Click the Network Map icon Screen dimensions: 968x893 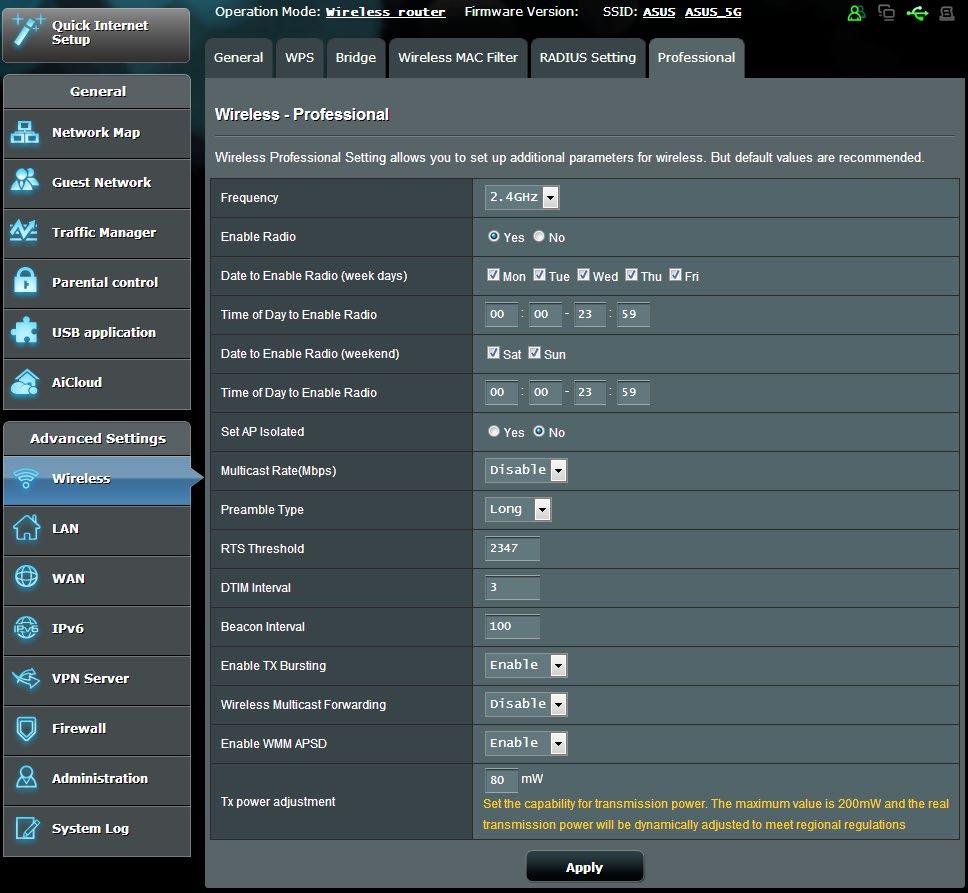click(25, 133)
